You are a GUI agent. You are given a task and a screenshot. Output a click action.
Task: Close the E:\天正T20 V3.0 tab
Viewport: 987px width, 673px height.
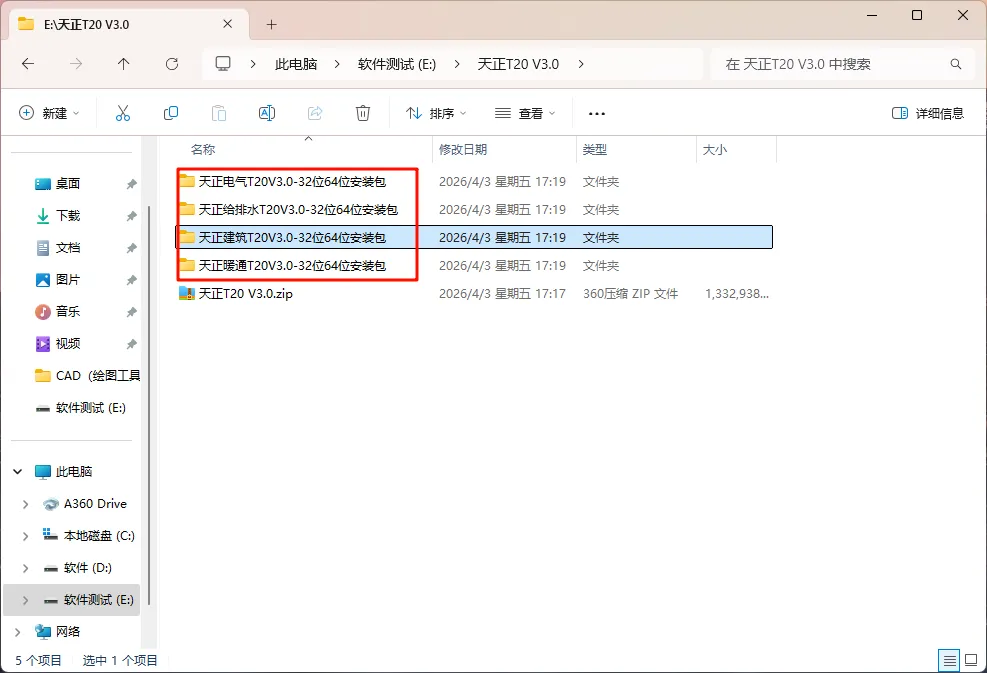pyautogui.click(x=228, y=24)
